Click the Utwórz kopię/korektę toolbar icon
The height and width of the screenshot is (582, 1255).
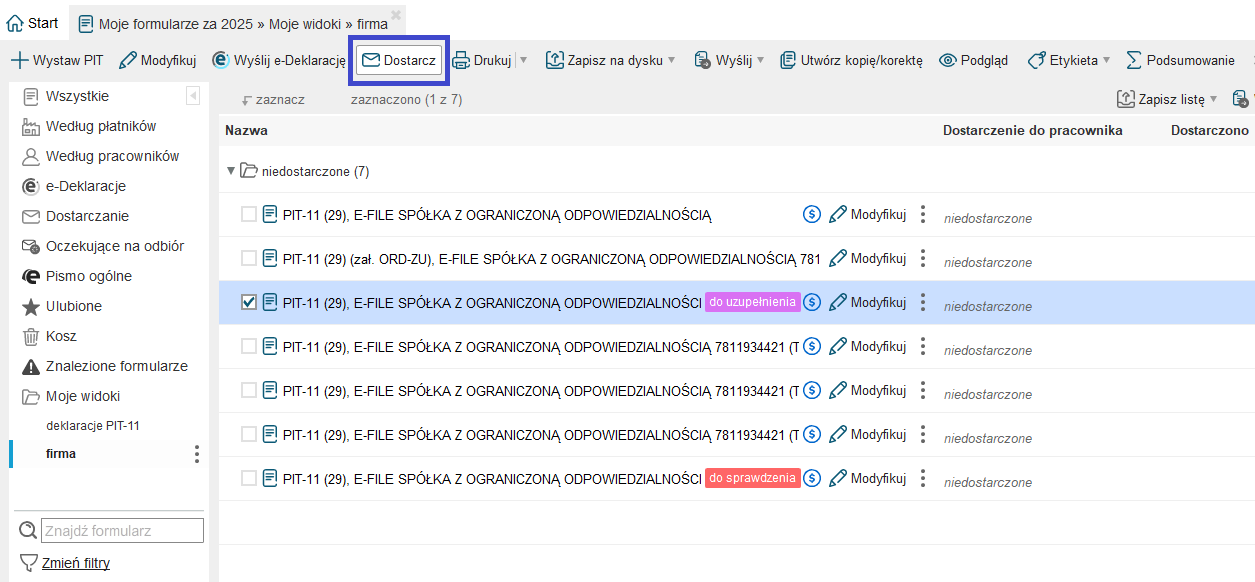788,60
